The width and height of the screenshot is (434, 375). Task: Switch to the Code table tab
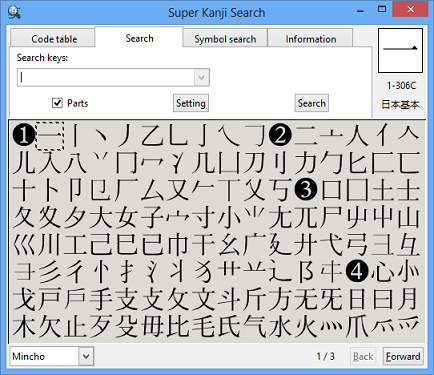[x=54, y=39]
